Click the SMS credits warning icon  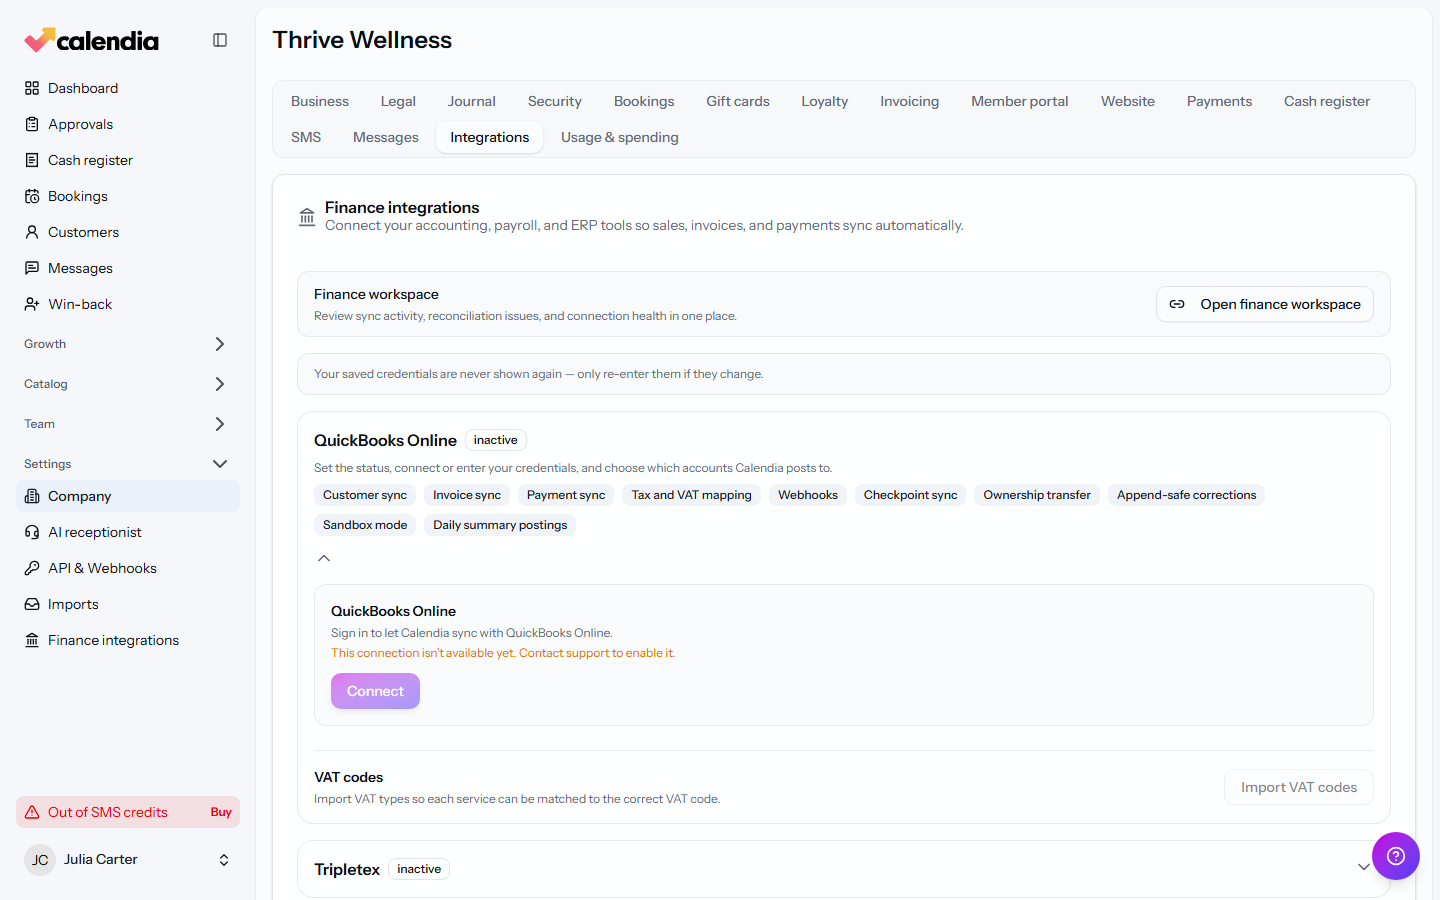coord(32,812)
